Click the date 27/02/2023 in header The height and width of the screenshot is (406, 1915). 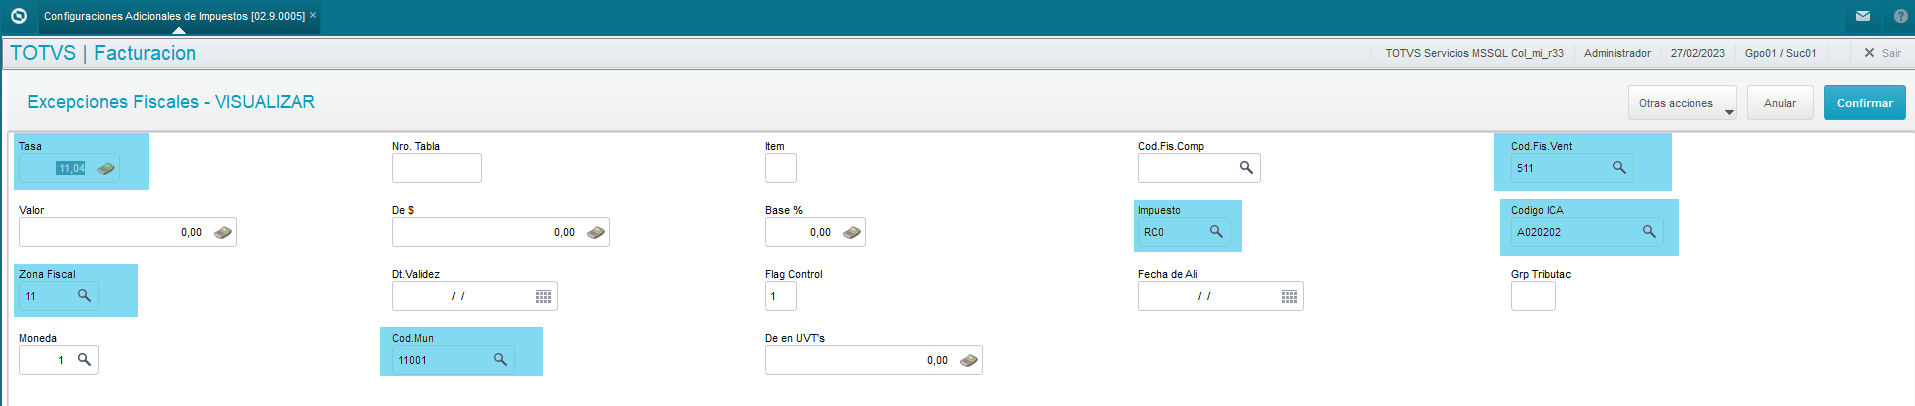click(x=1697, y=53)
